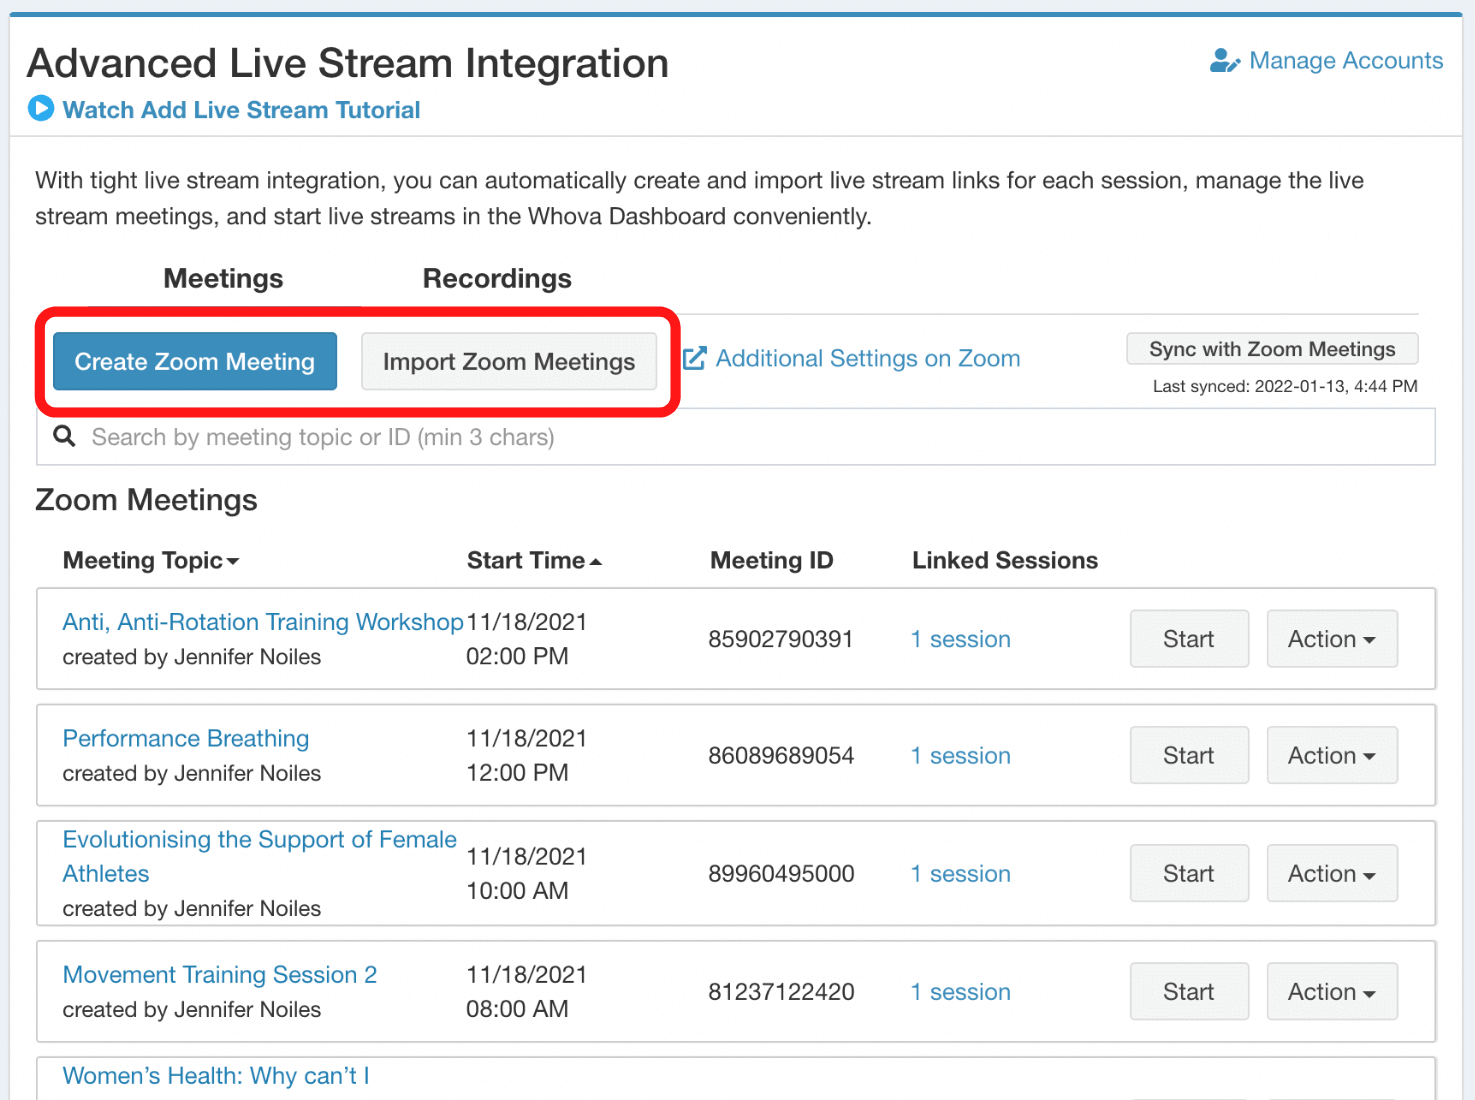Click the Manage Accounts user icon

1224,61
